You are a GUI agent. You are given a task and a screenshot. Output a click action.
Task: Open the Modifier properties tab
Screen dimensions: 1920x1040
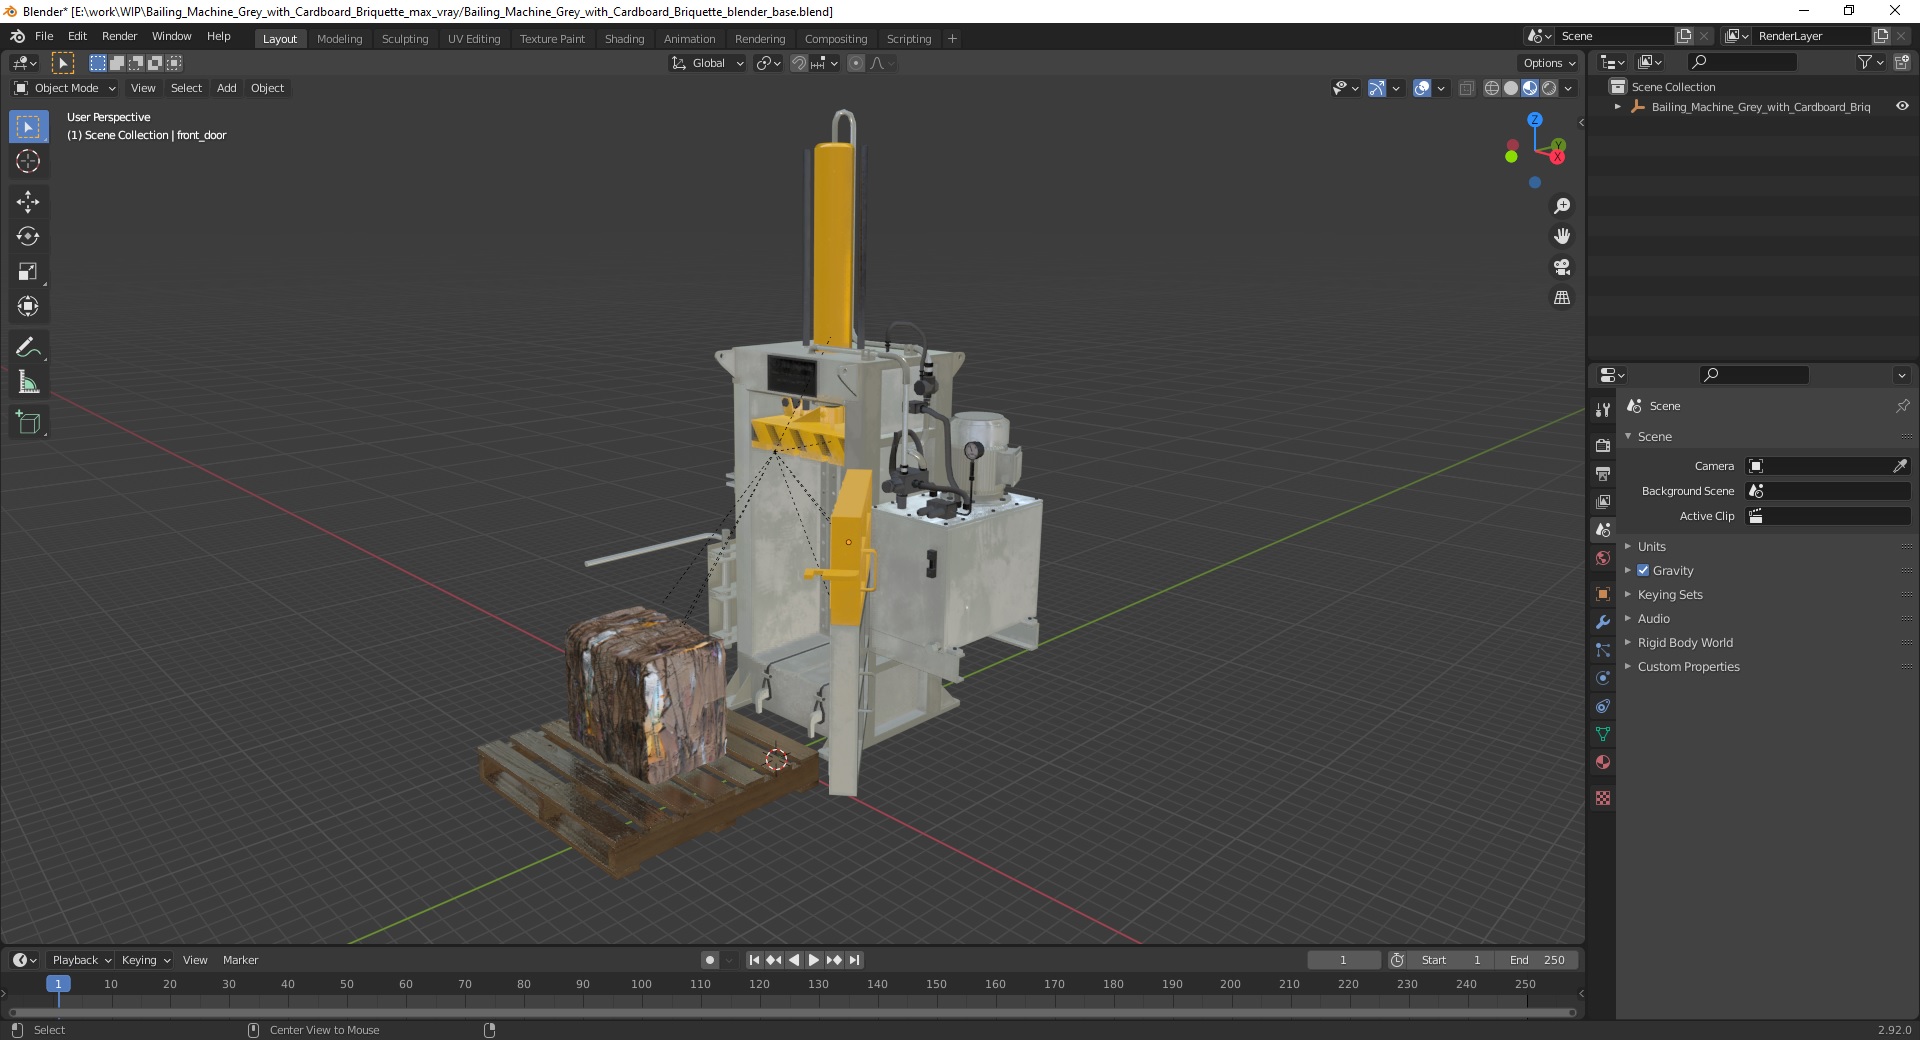tap(1603, 622)
